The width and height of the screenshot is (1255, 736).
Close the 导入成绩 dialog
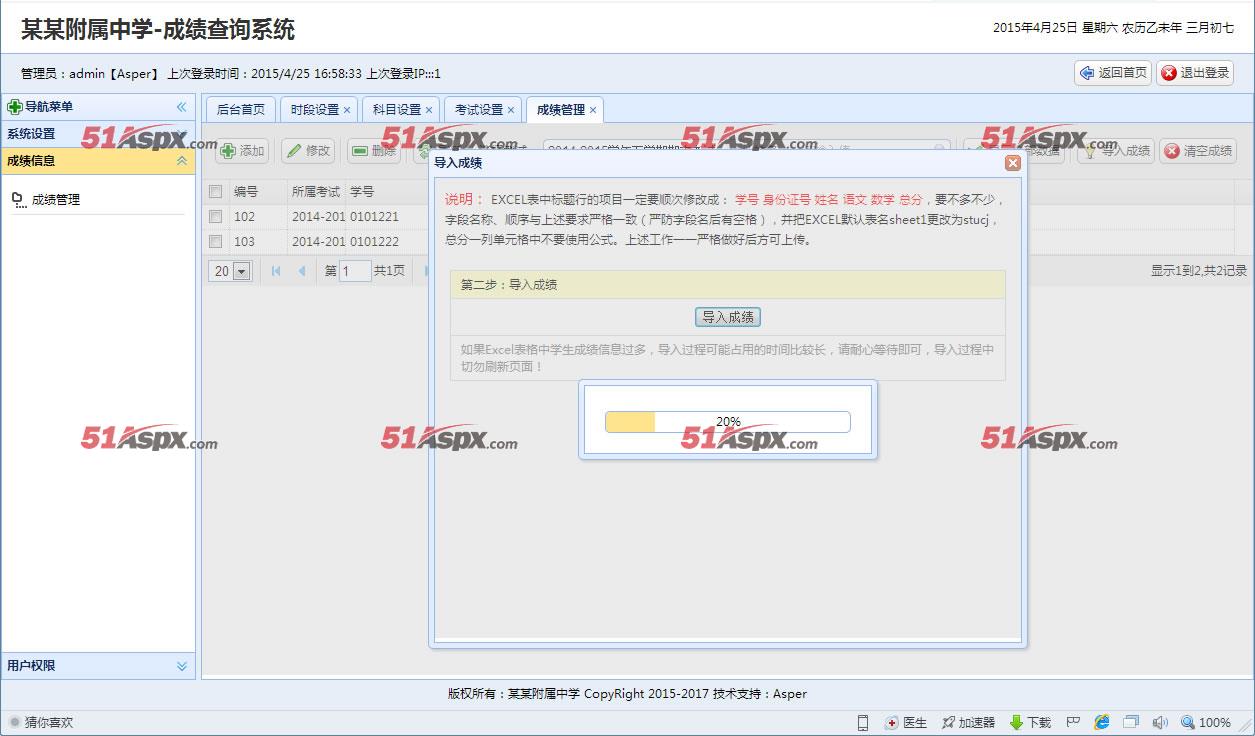coord(1013,162)
